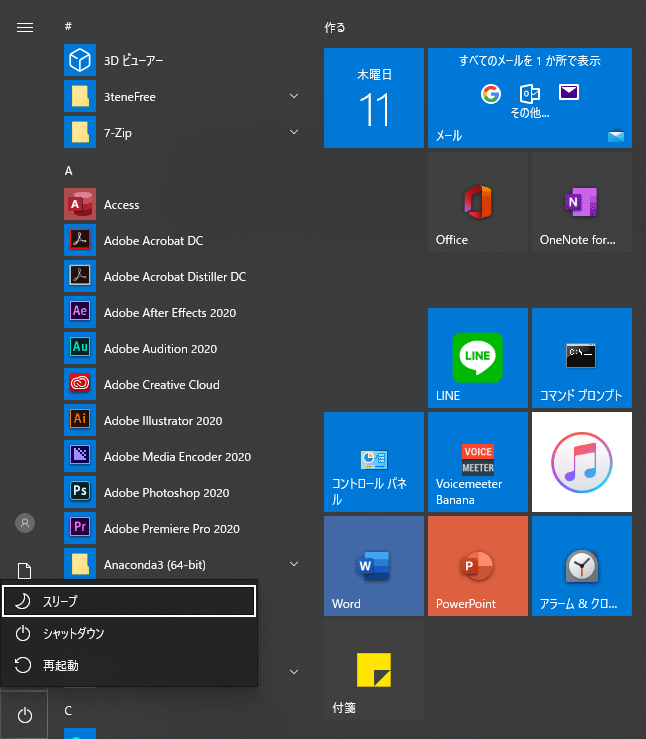Expand the 3teneFree folder

[x=294, y=96]
